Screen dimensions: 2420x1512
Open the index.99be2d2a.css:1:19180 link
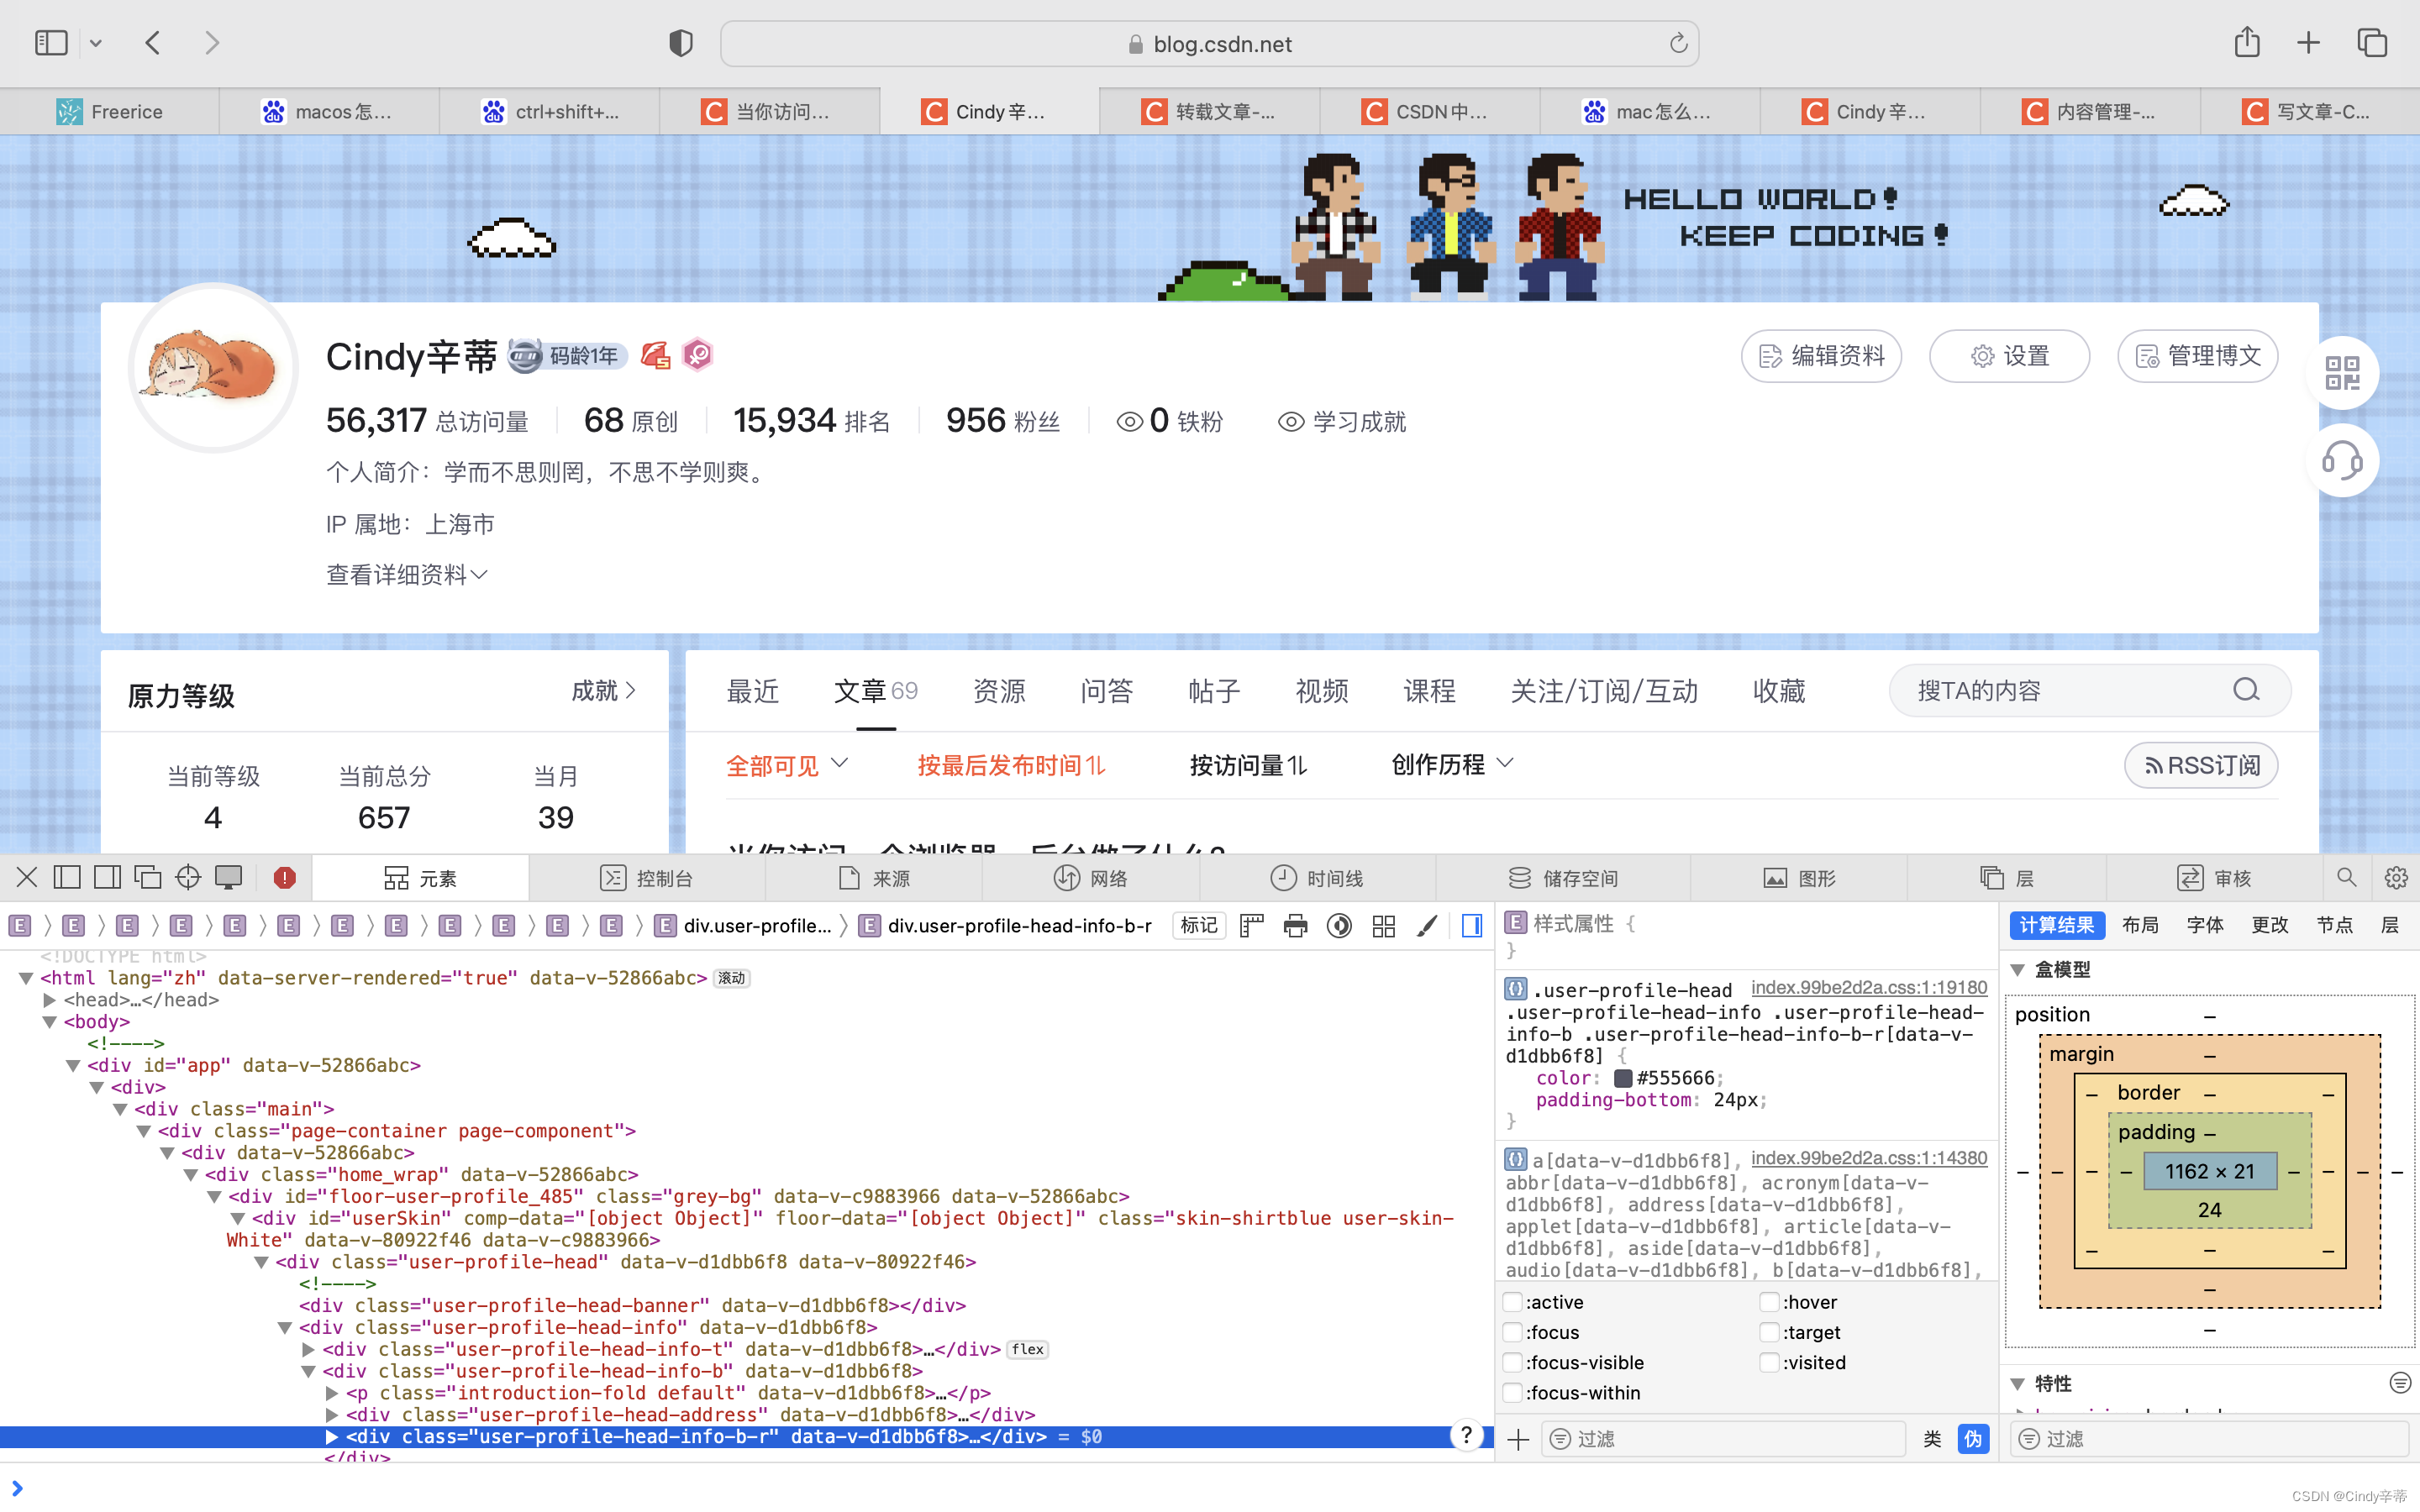tap(1869, 987)
